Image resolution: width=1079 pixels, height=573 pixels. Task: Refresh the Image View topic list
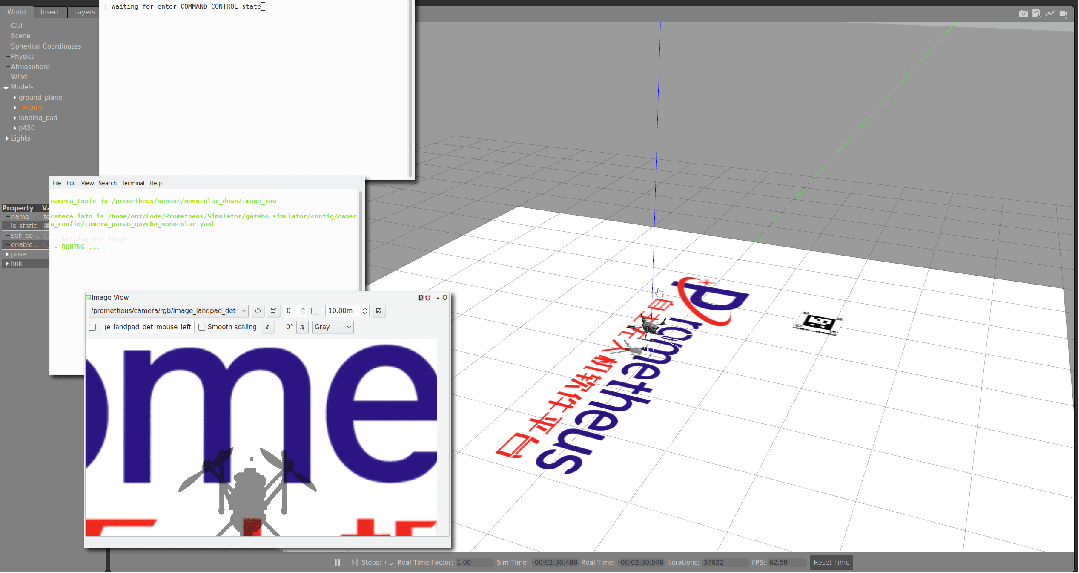tap(258, 311)
